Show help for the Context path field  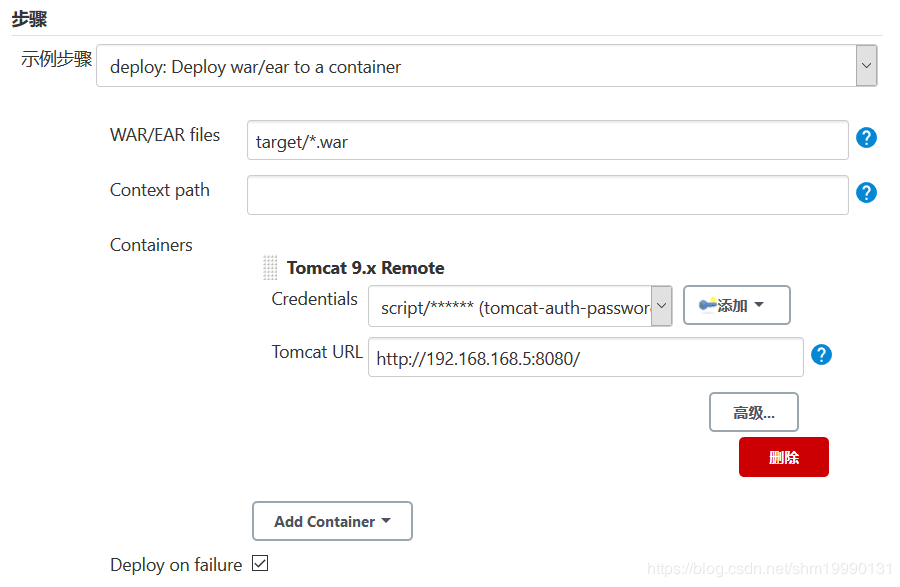click(x=866, y=192)
